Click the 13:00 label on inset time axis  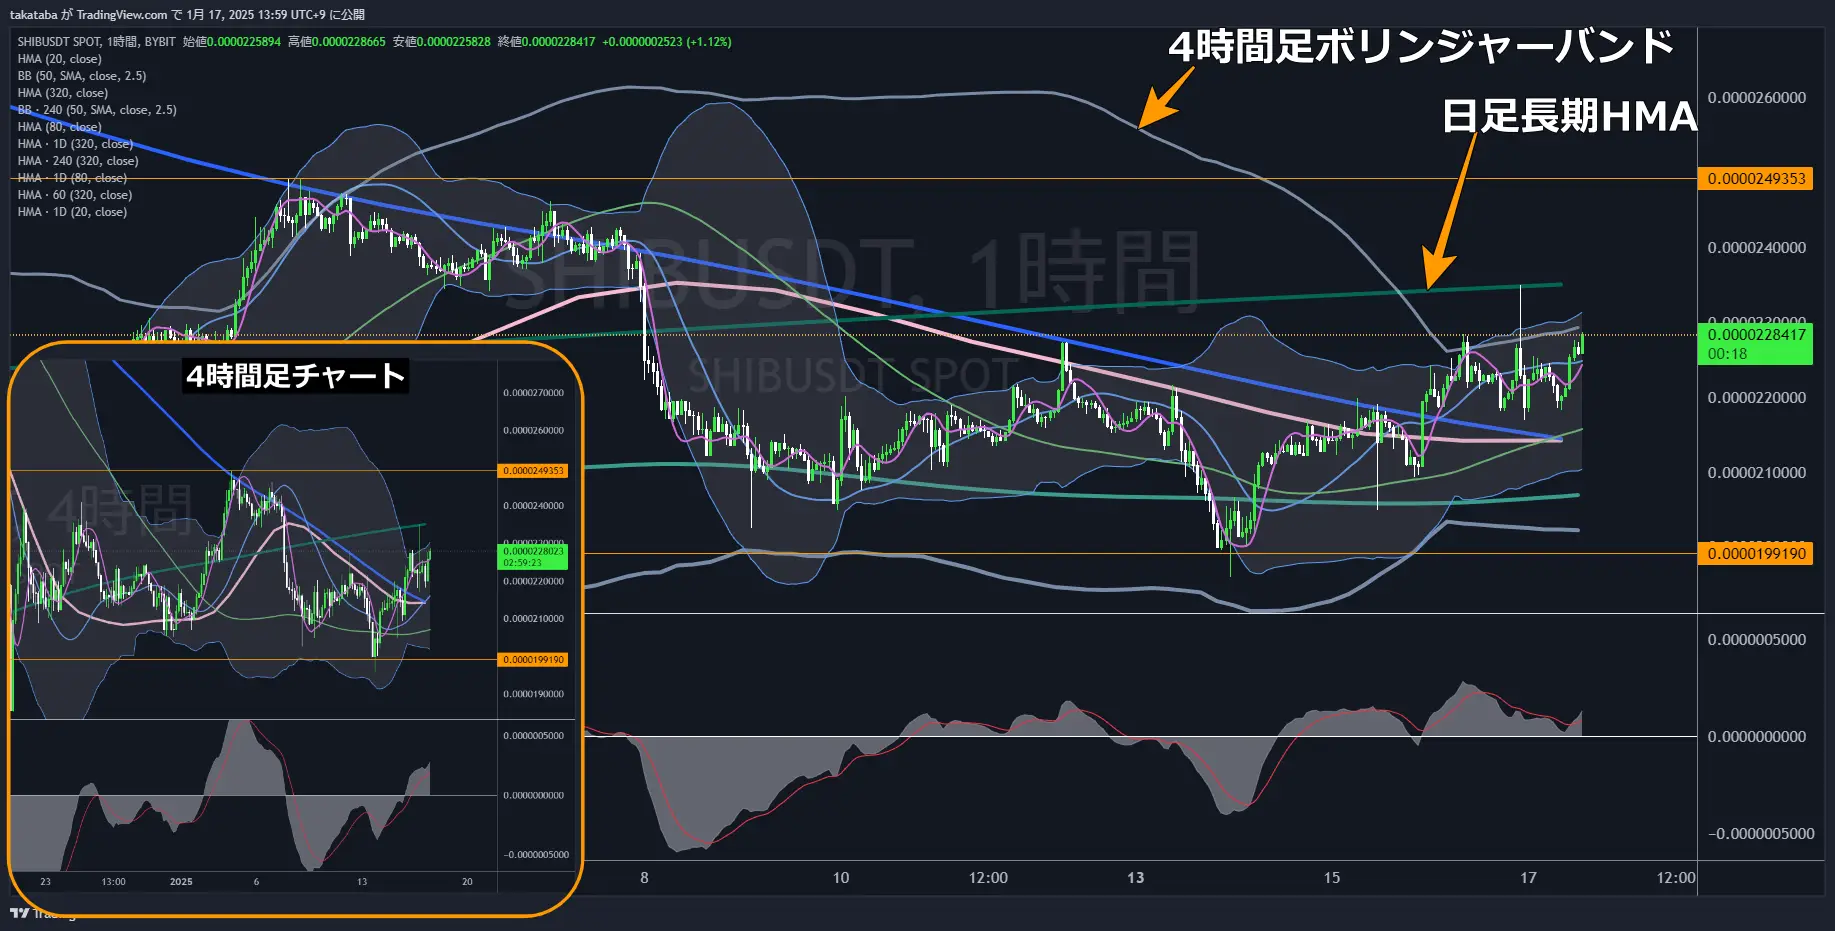click(x=113, y=882)
